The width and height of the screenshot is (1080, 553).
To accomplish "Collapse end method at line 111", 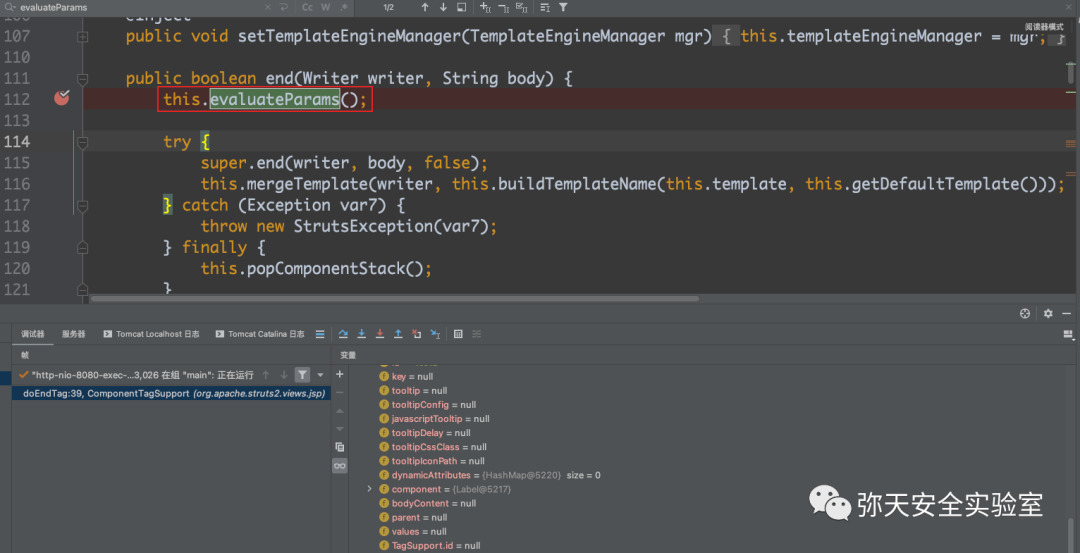I will (x=83, y=80).
